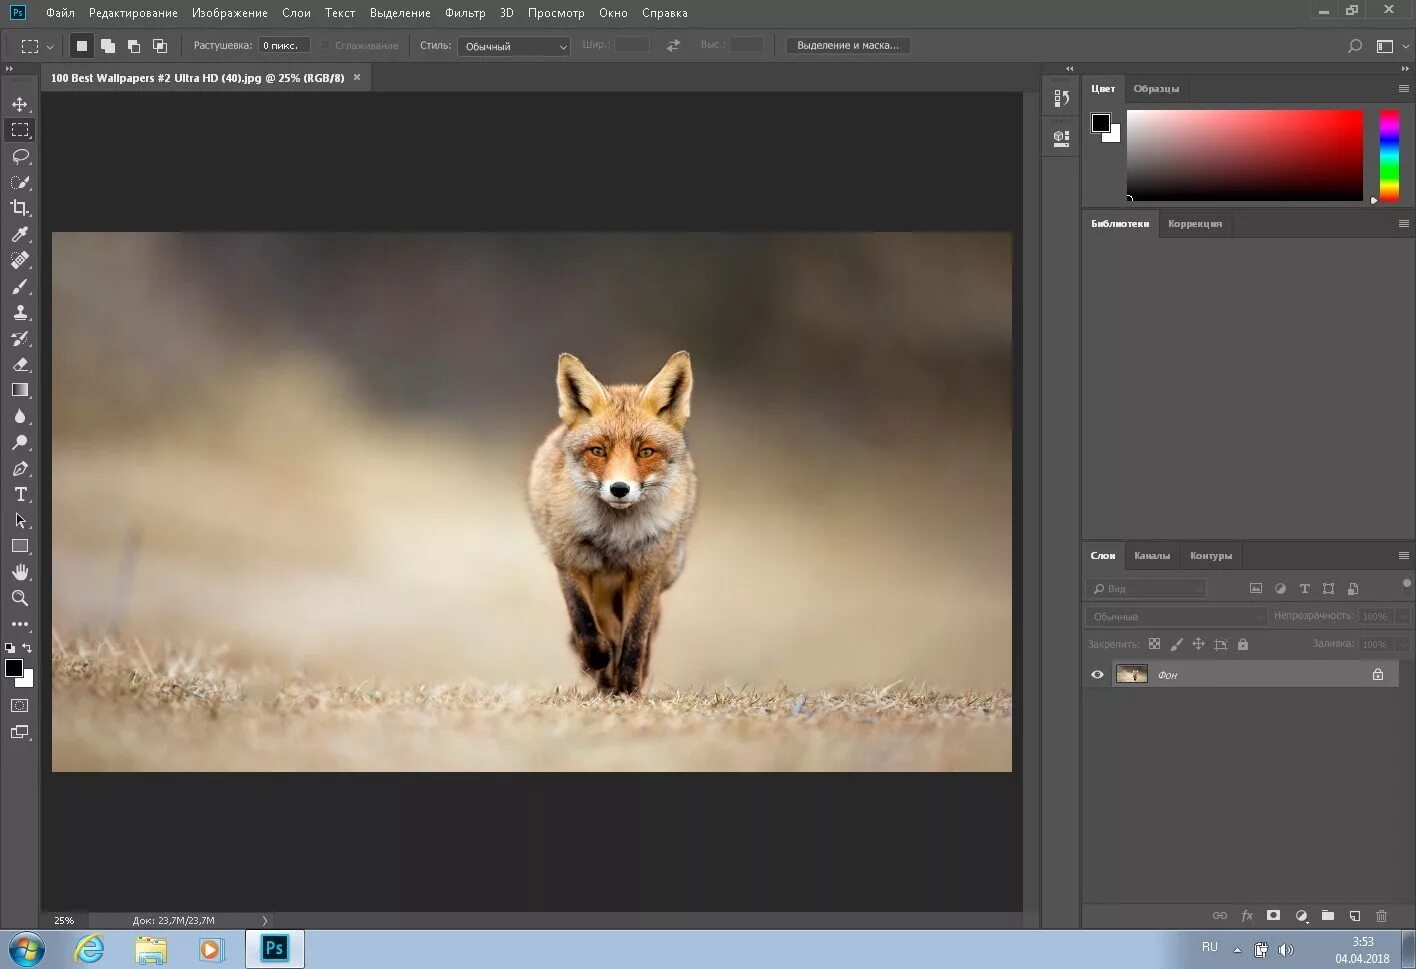Toggle Quick Mask mode

(20, 706)
